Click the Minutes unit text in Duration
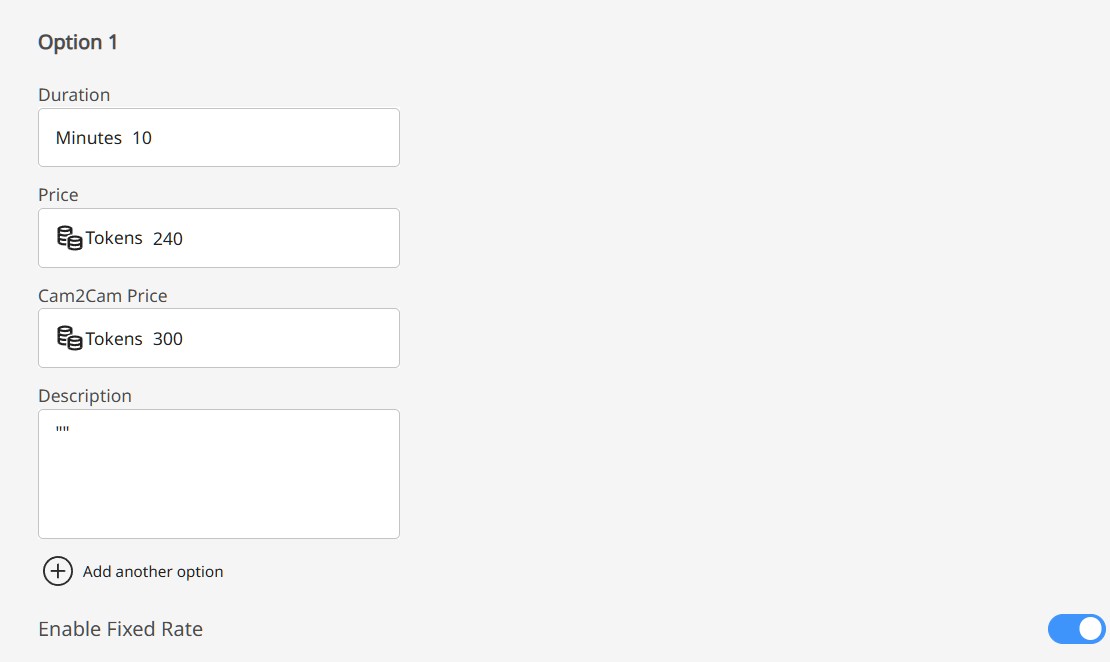The width and height of the screenshot is (1110, 662). pos(89,138)
